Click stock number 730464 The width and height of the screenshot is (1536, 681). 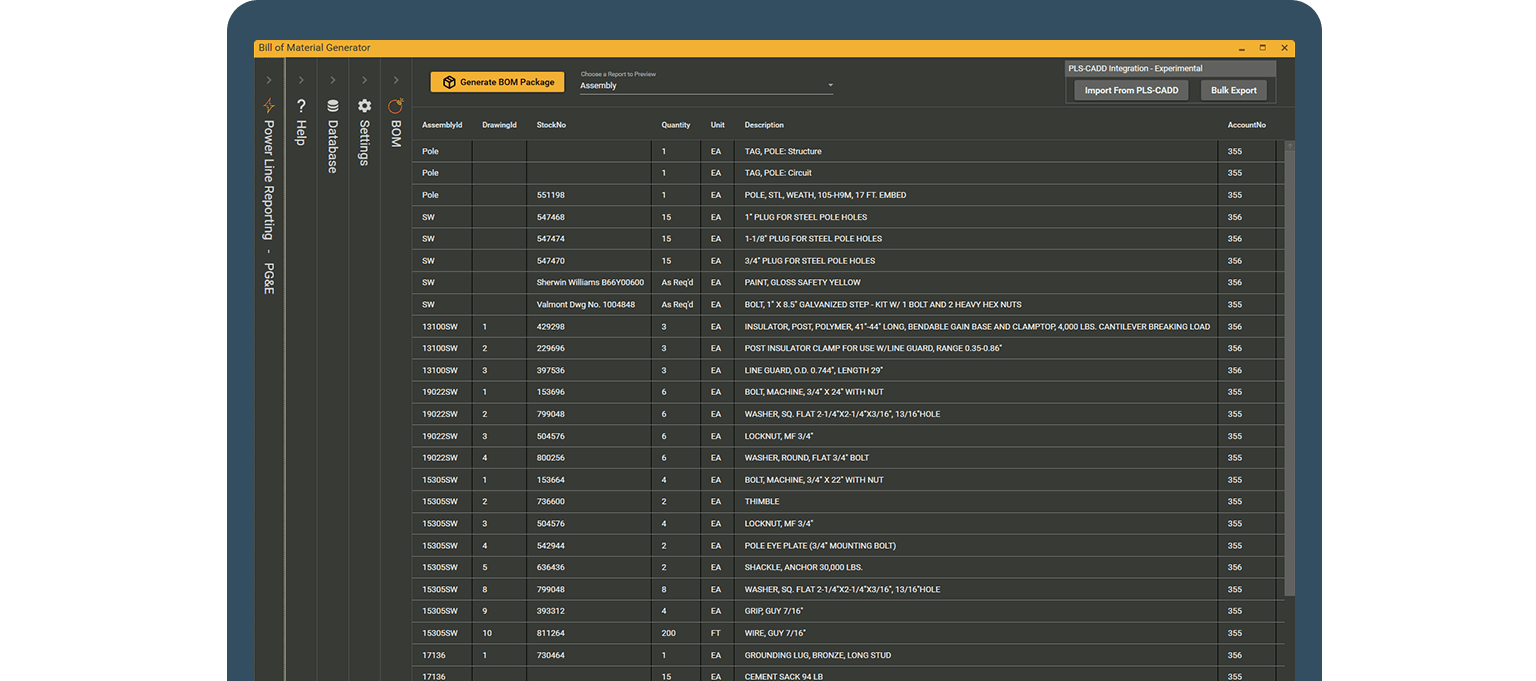click(551, 655)
